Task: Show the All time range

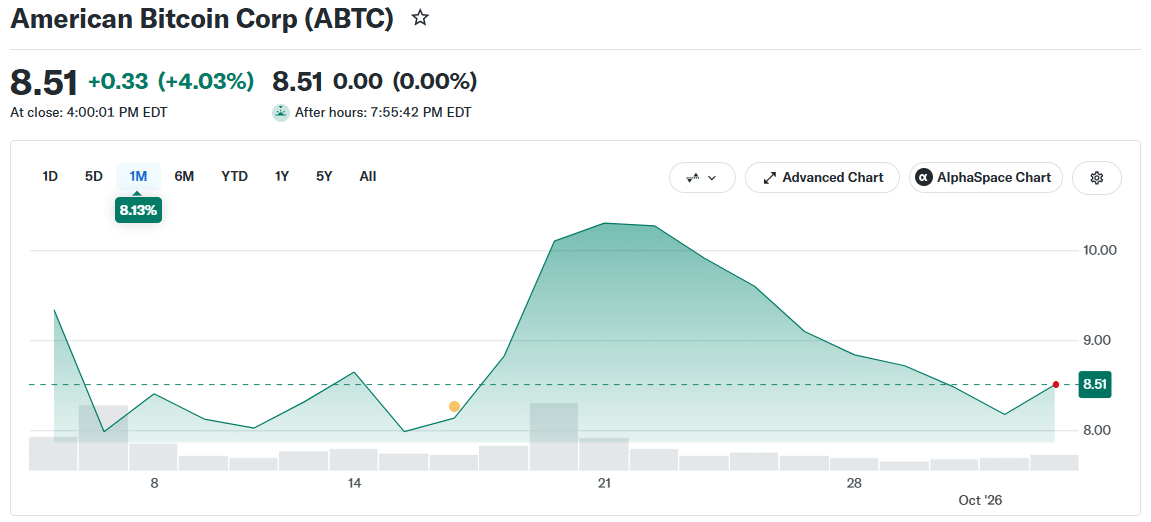Action: click(x=368, y=176)
